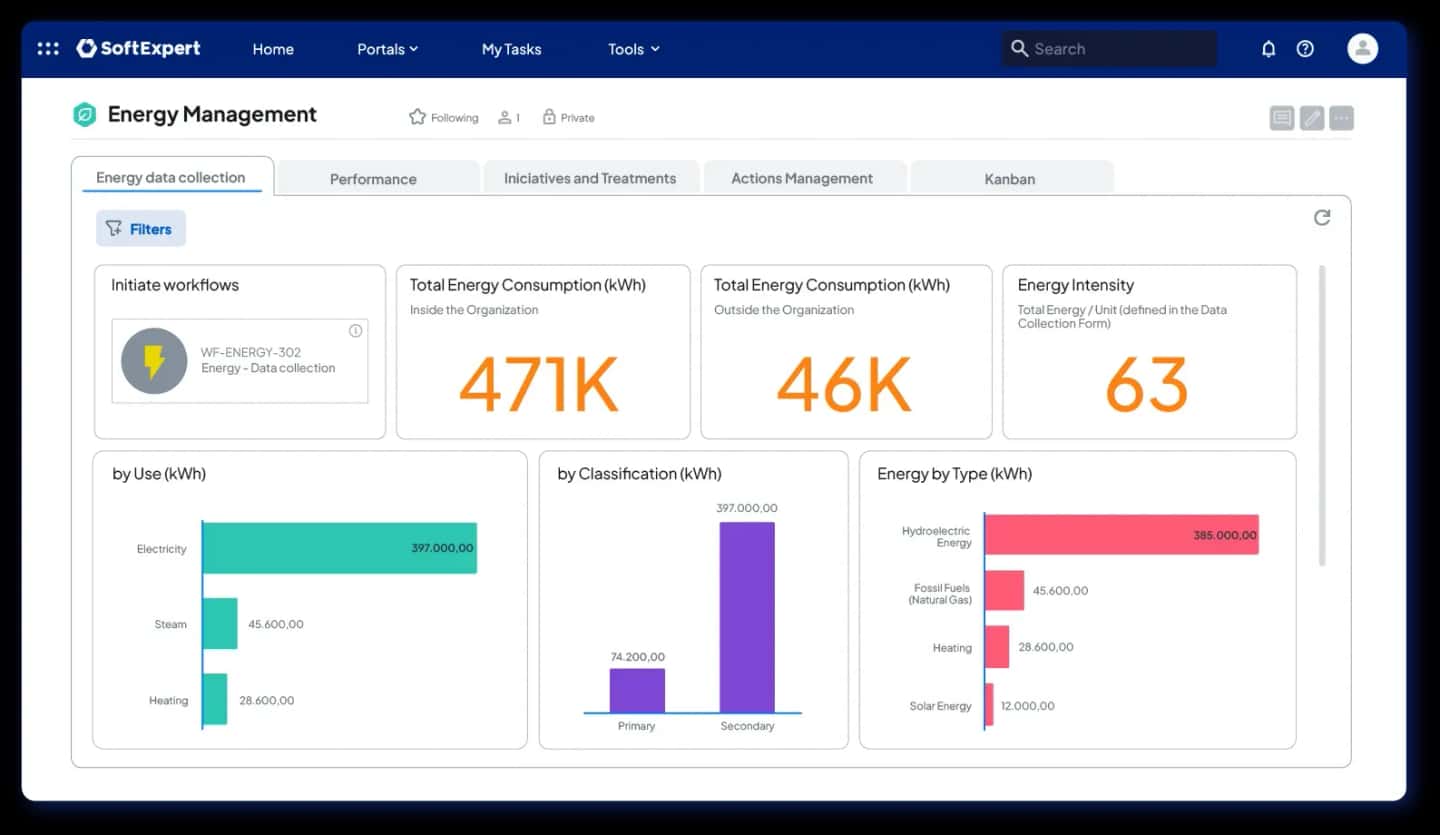Expand the Tools dropdown menu

(633, 49)
